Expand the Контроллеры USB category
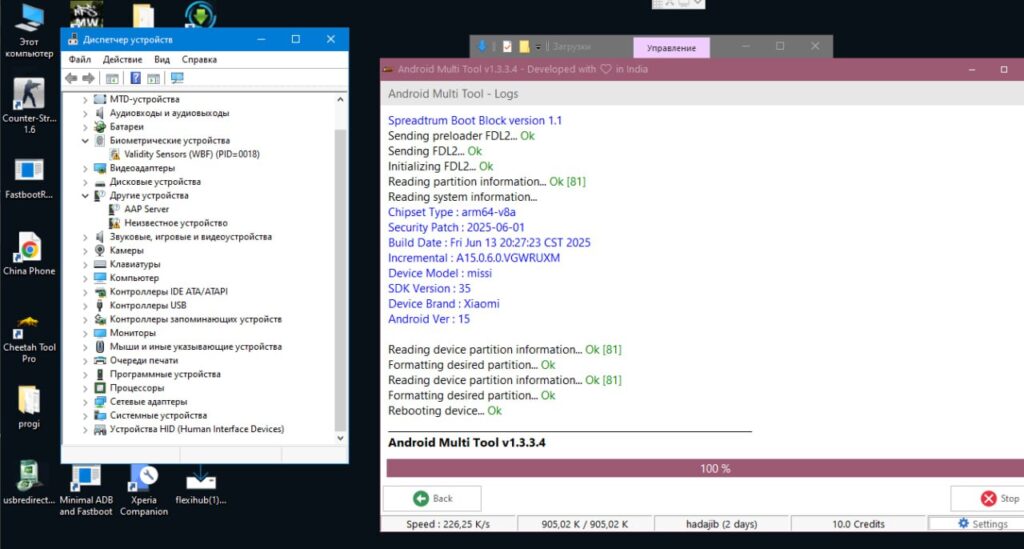This screenshot has height=549, width=1024. tap(85, 305)
